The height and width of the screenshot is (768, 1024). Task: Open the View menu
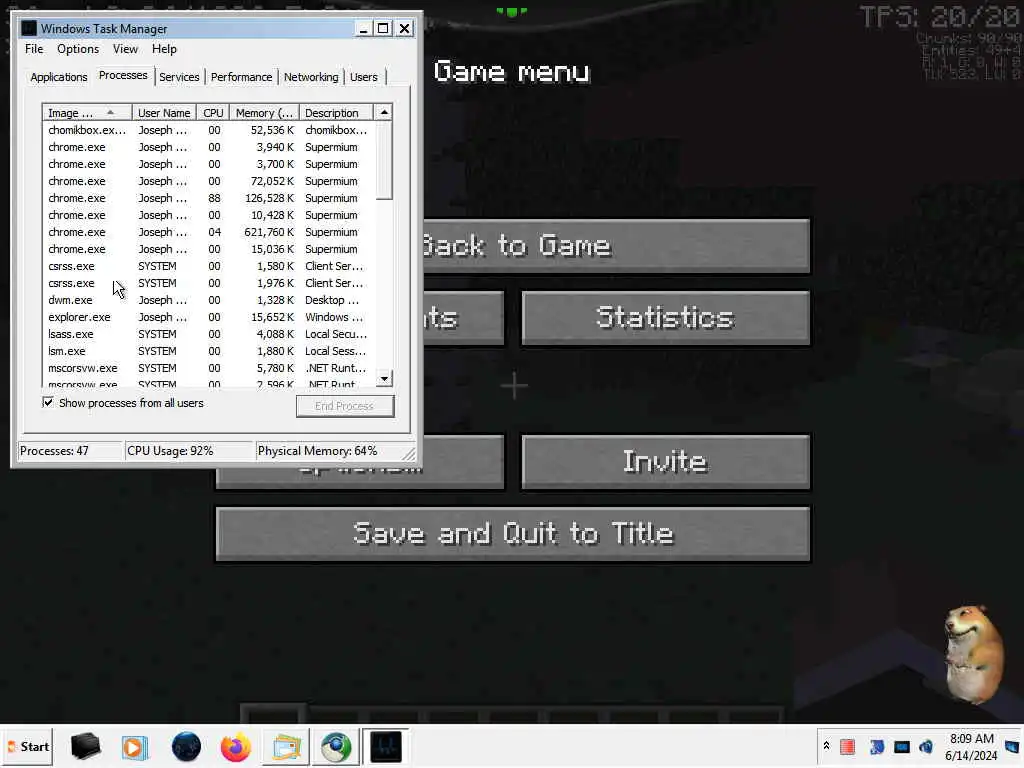[125, 49]
